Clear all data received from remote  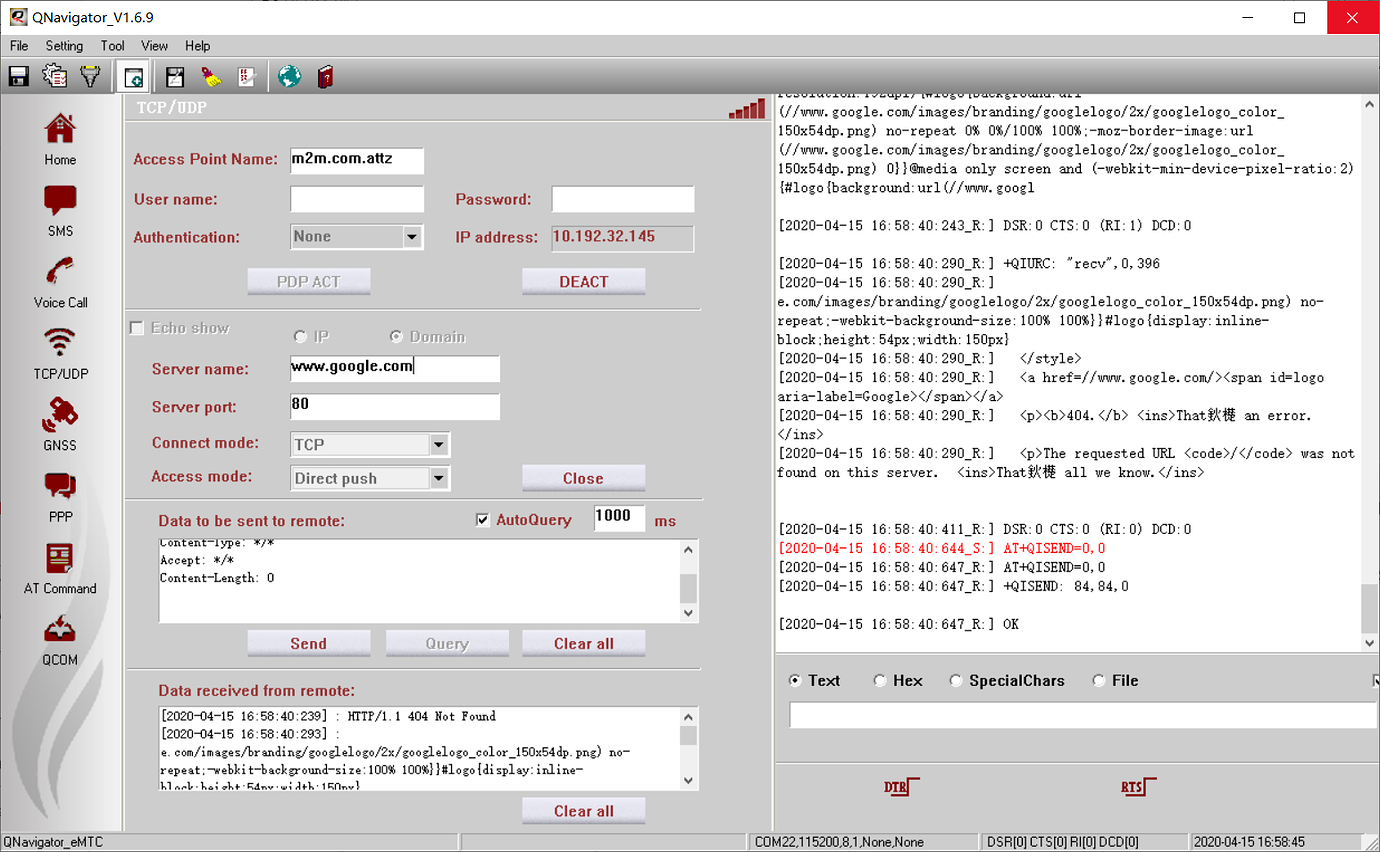(x=583, y=810)
